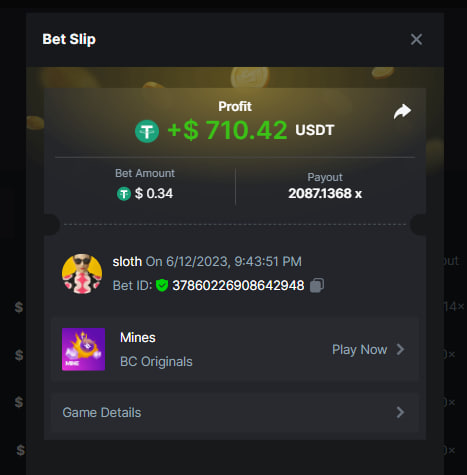Select the Bet ID number 37860226908642948
This screenshot has width=467, height=475.
point(238,286)
